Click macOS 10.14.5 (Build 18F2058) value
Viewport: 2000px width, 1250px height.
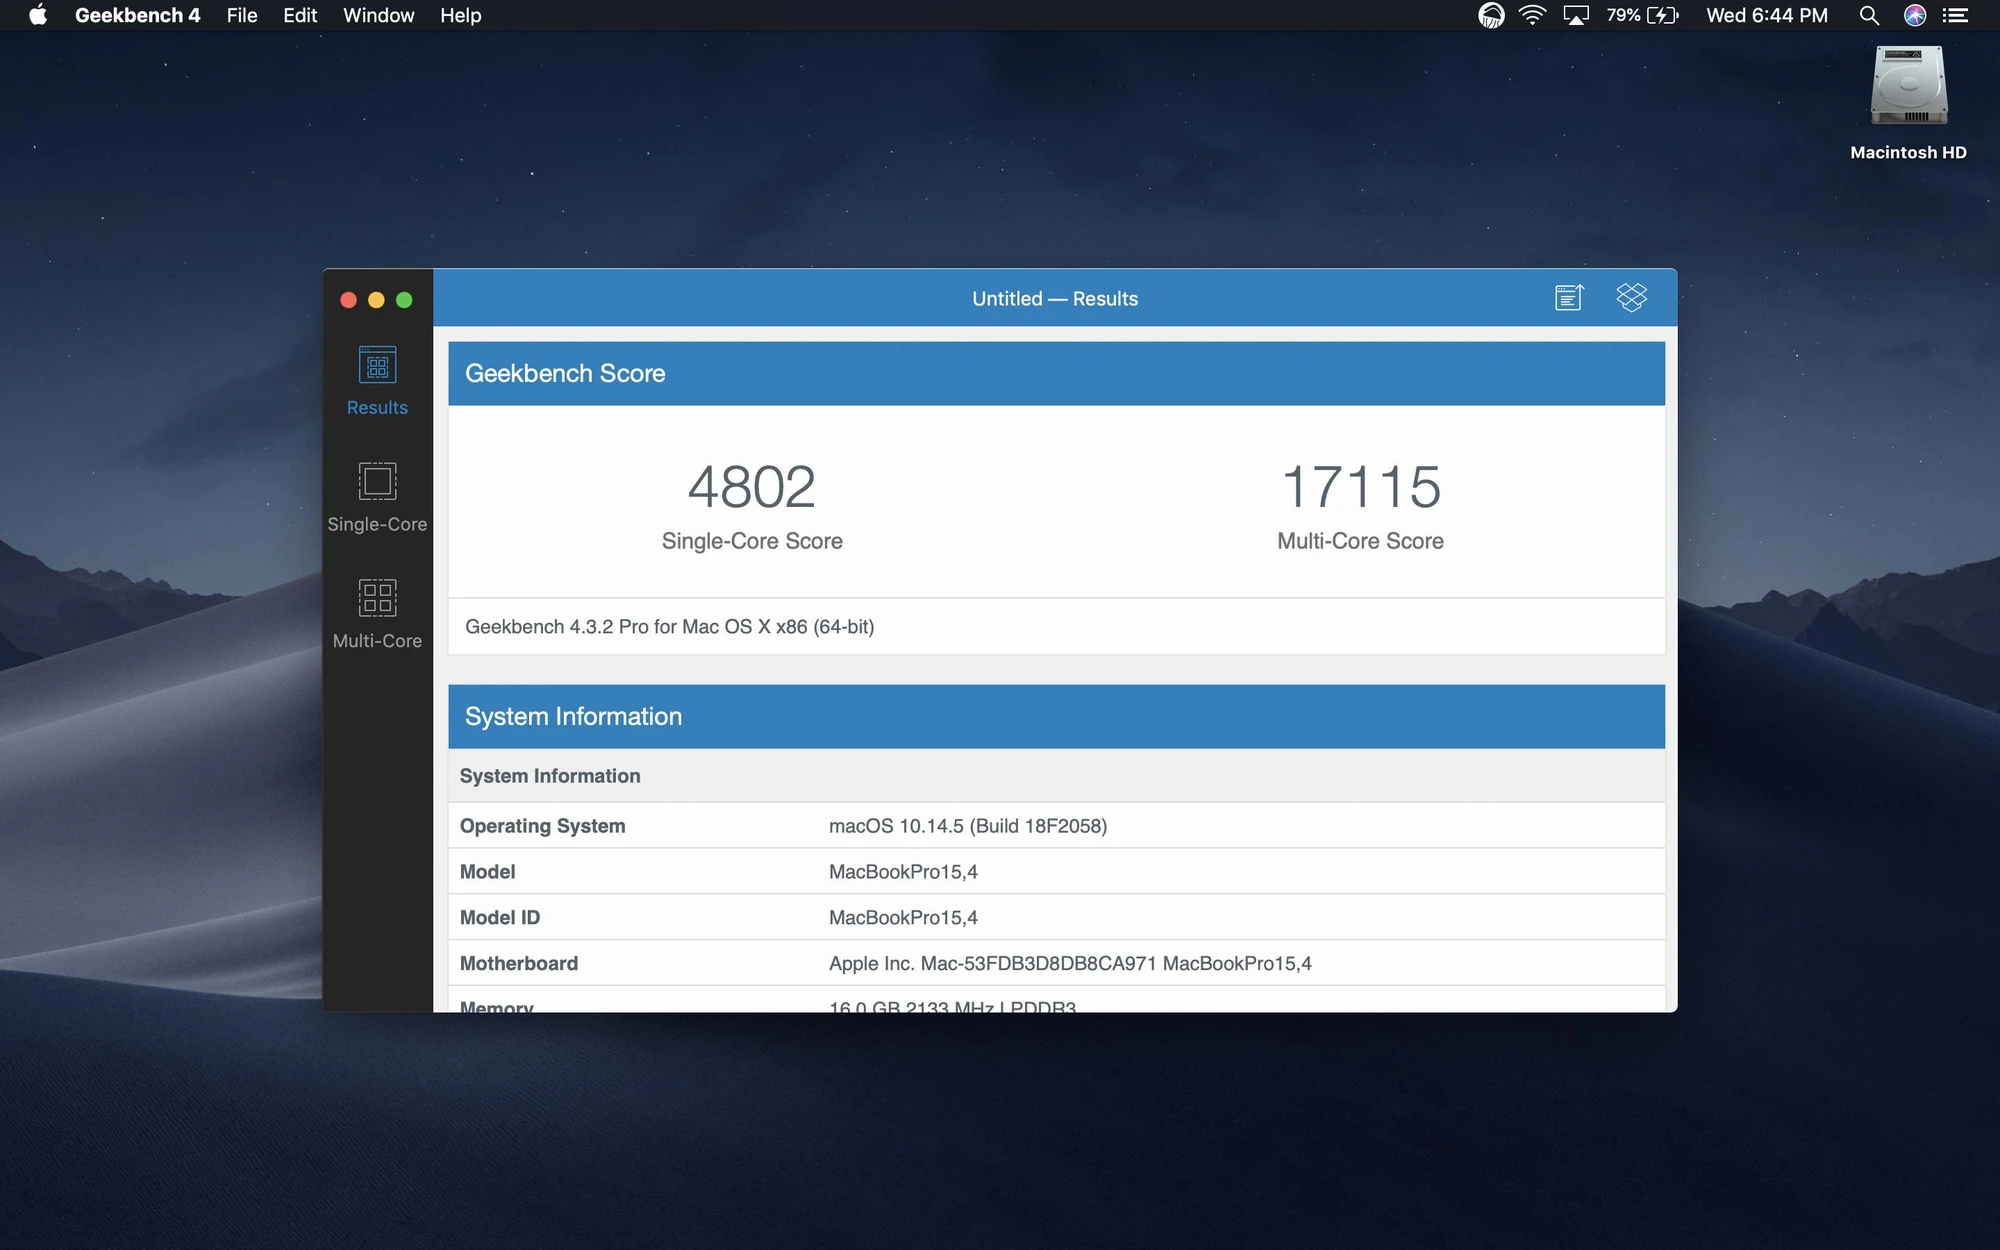coord(968,826)
